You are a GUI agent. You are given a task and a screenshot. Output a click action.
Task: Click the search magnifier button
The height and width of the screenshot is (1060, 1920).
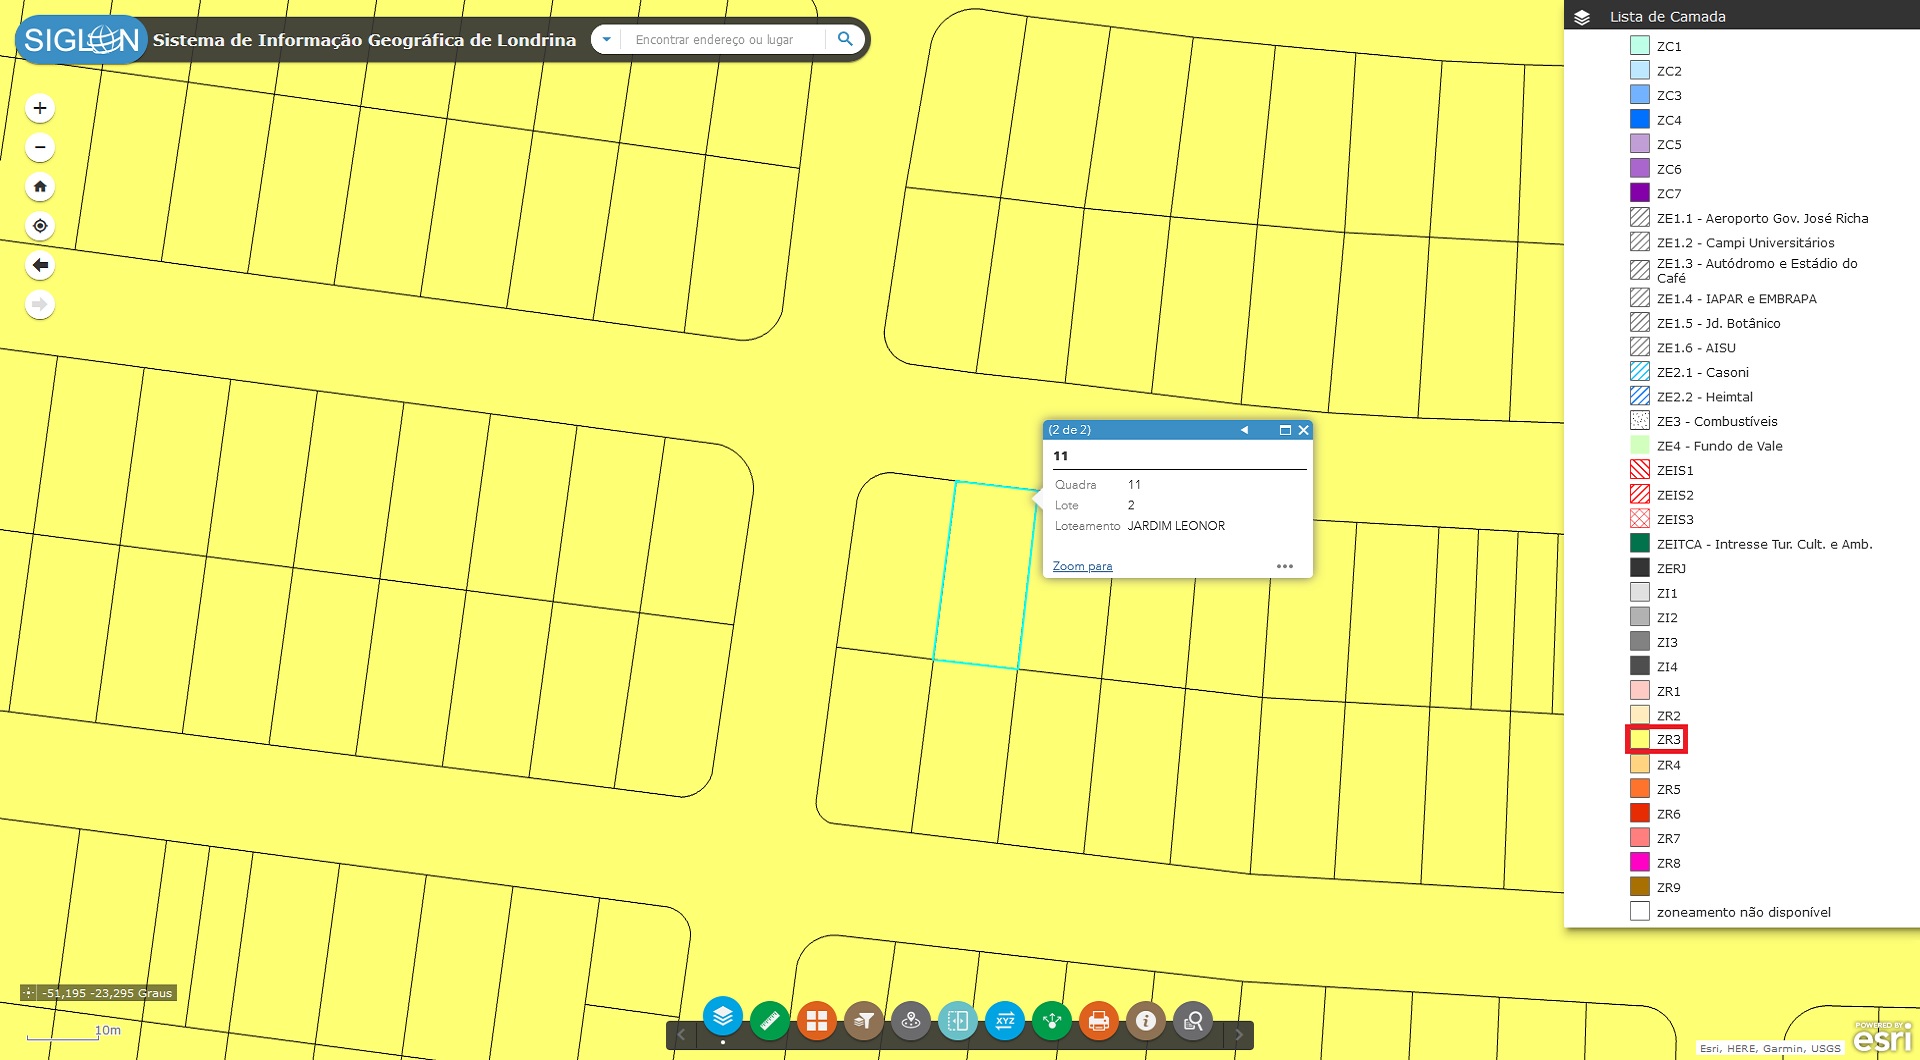[x=845, y=39]
